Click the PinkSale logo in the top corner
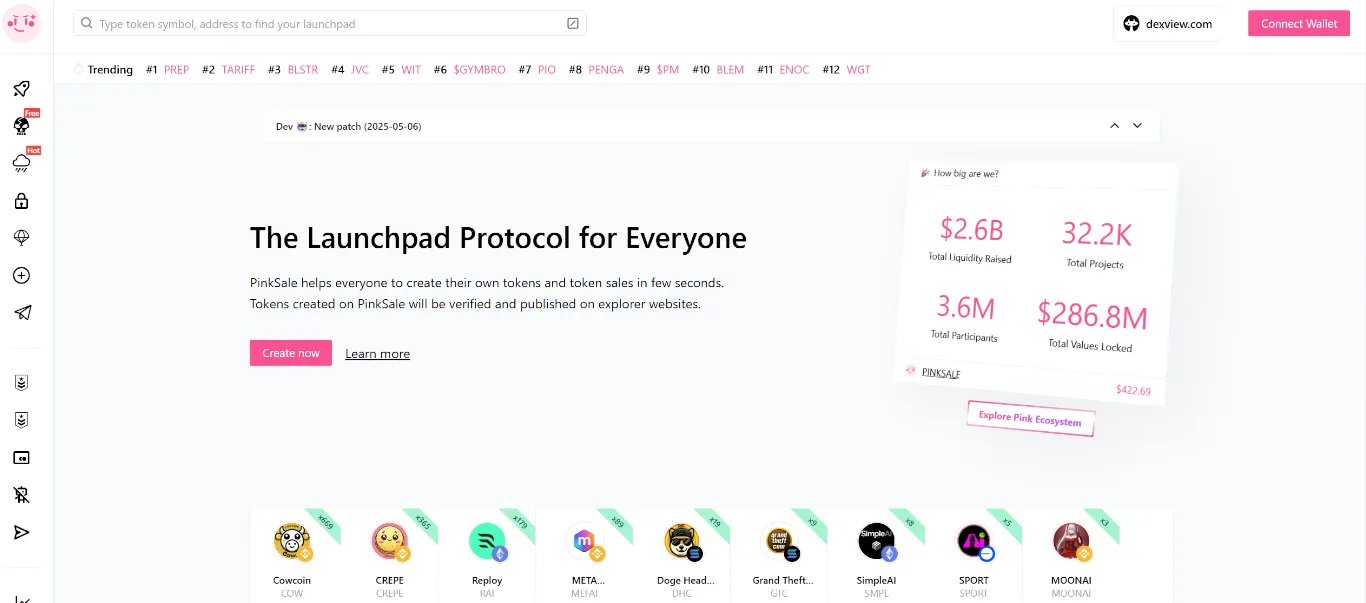This screenshot has width=1366, height=603. (23, 22)
